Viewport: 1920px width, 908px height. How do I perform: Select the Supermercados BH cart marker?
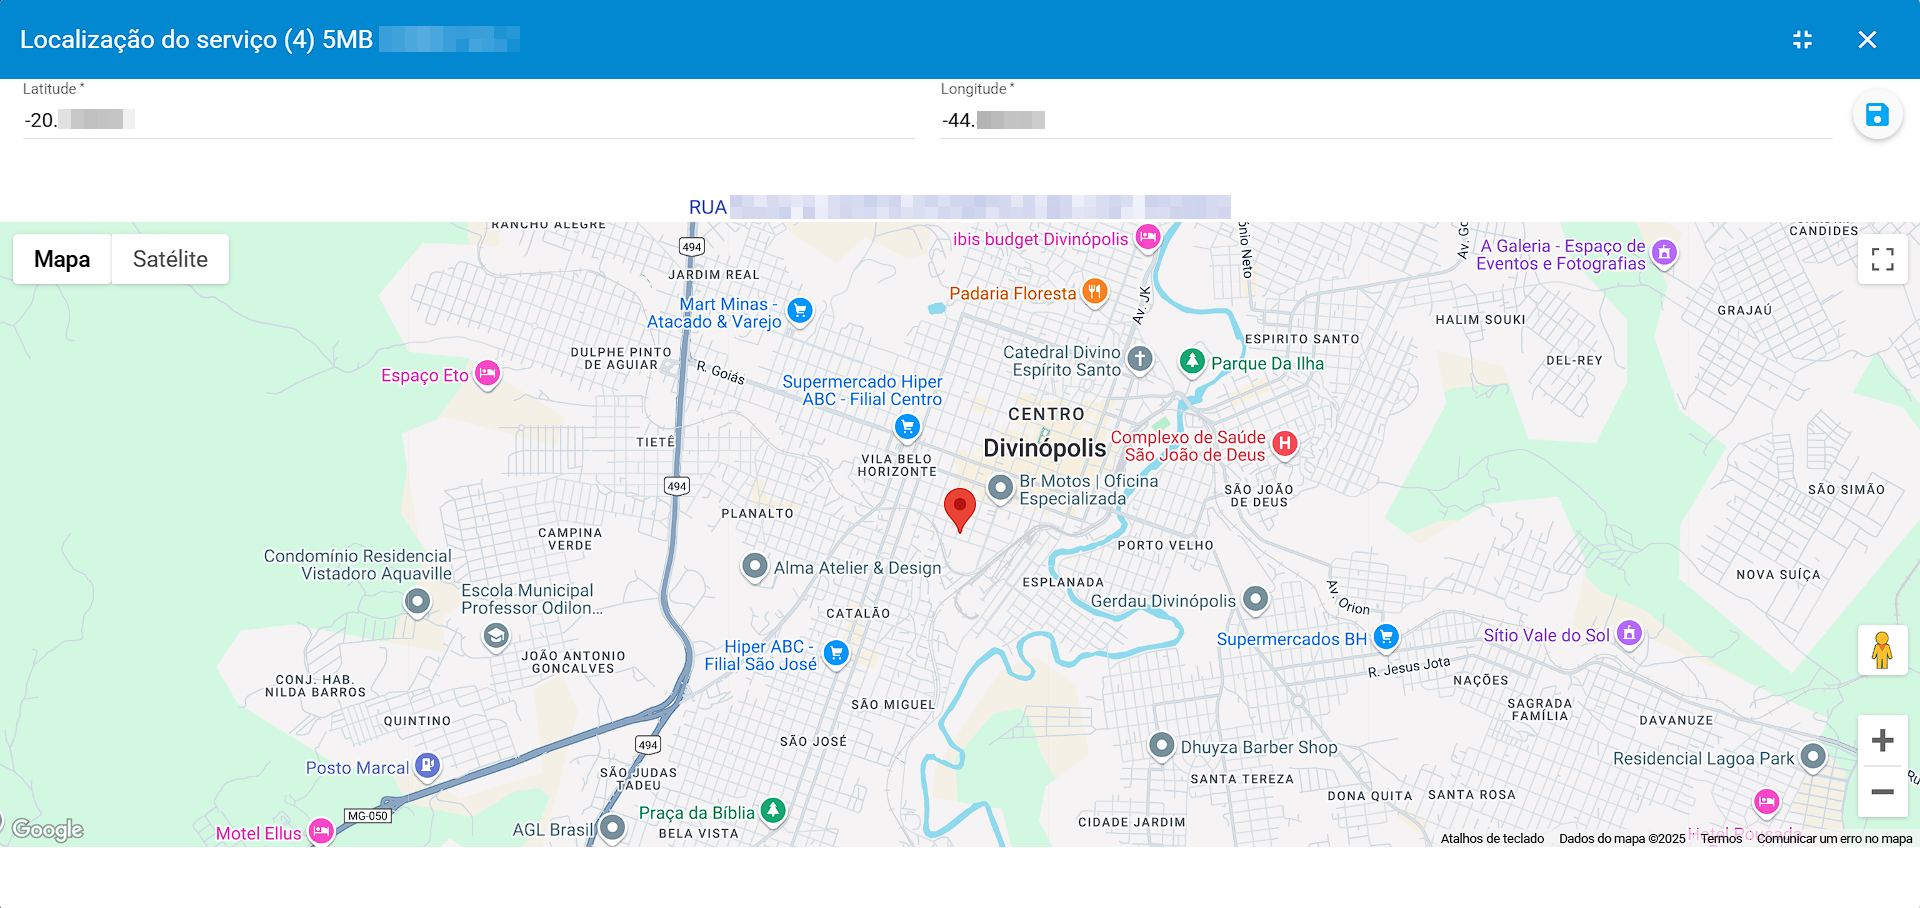[1386, 637]
